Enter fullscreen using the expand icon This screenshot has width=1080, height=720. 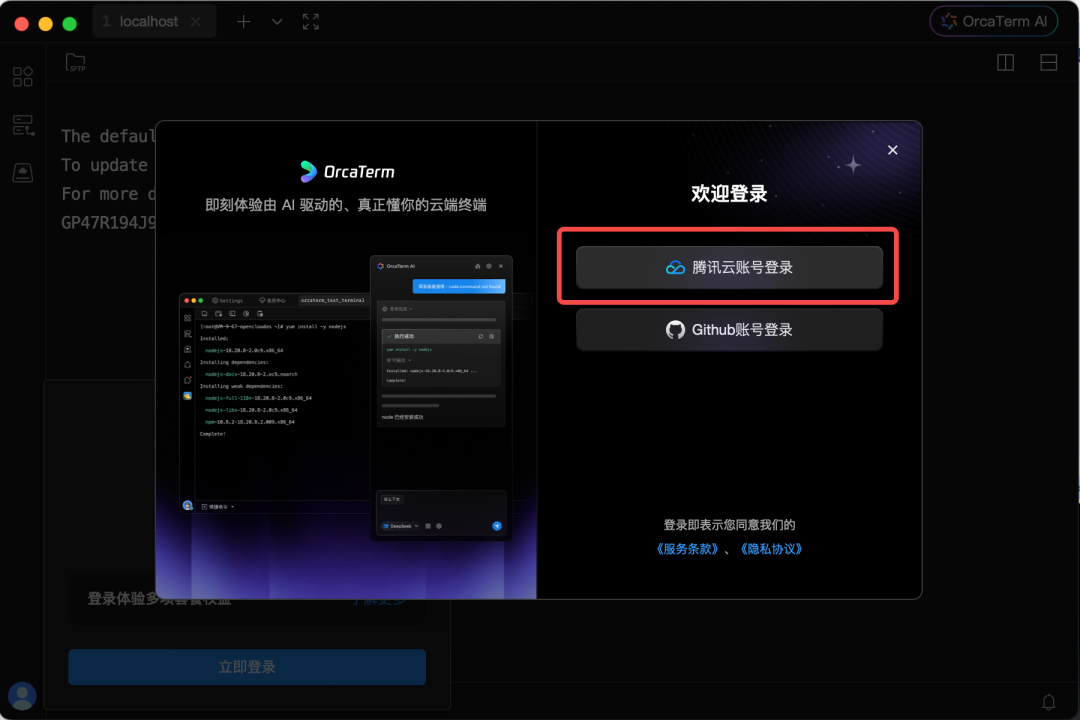pos(310,21)
